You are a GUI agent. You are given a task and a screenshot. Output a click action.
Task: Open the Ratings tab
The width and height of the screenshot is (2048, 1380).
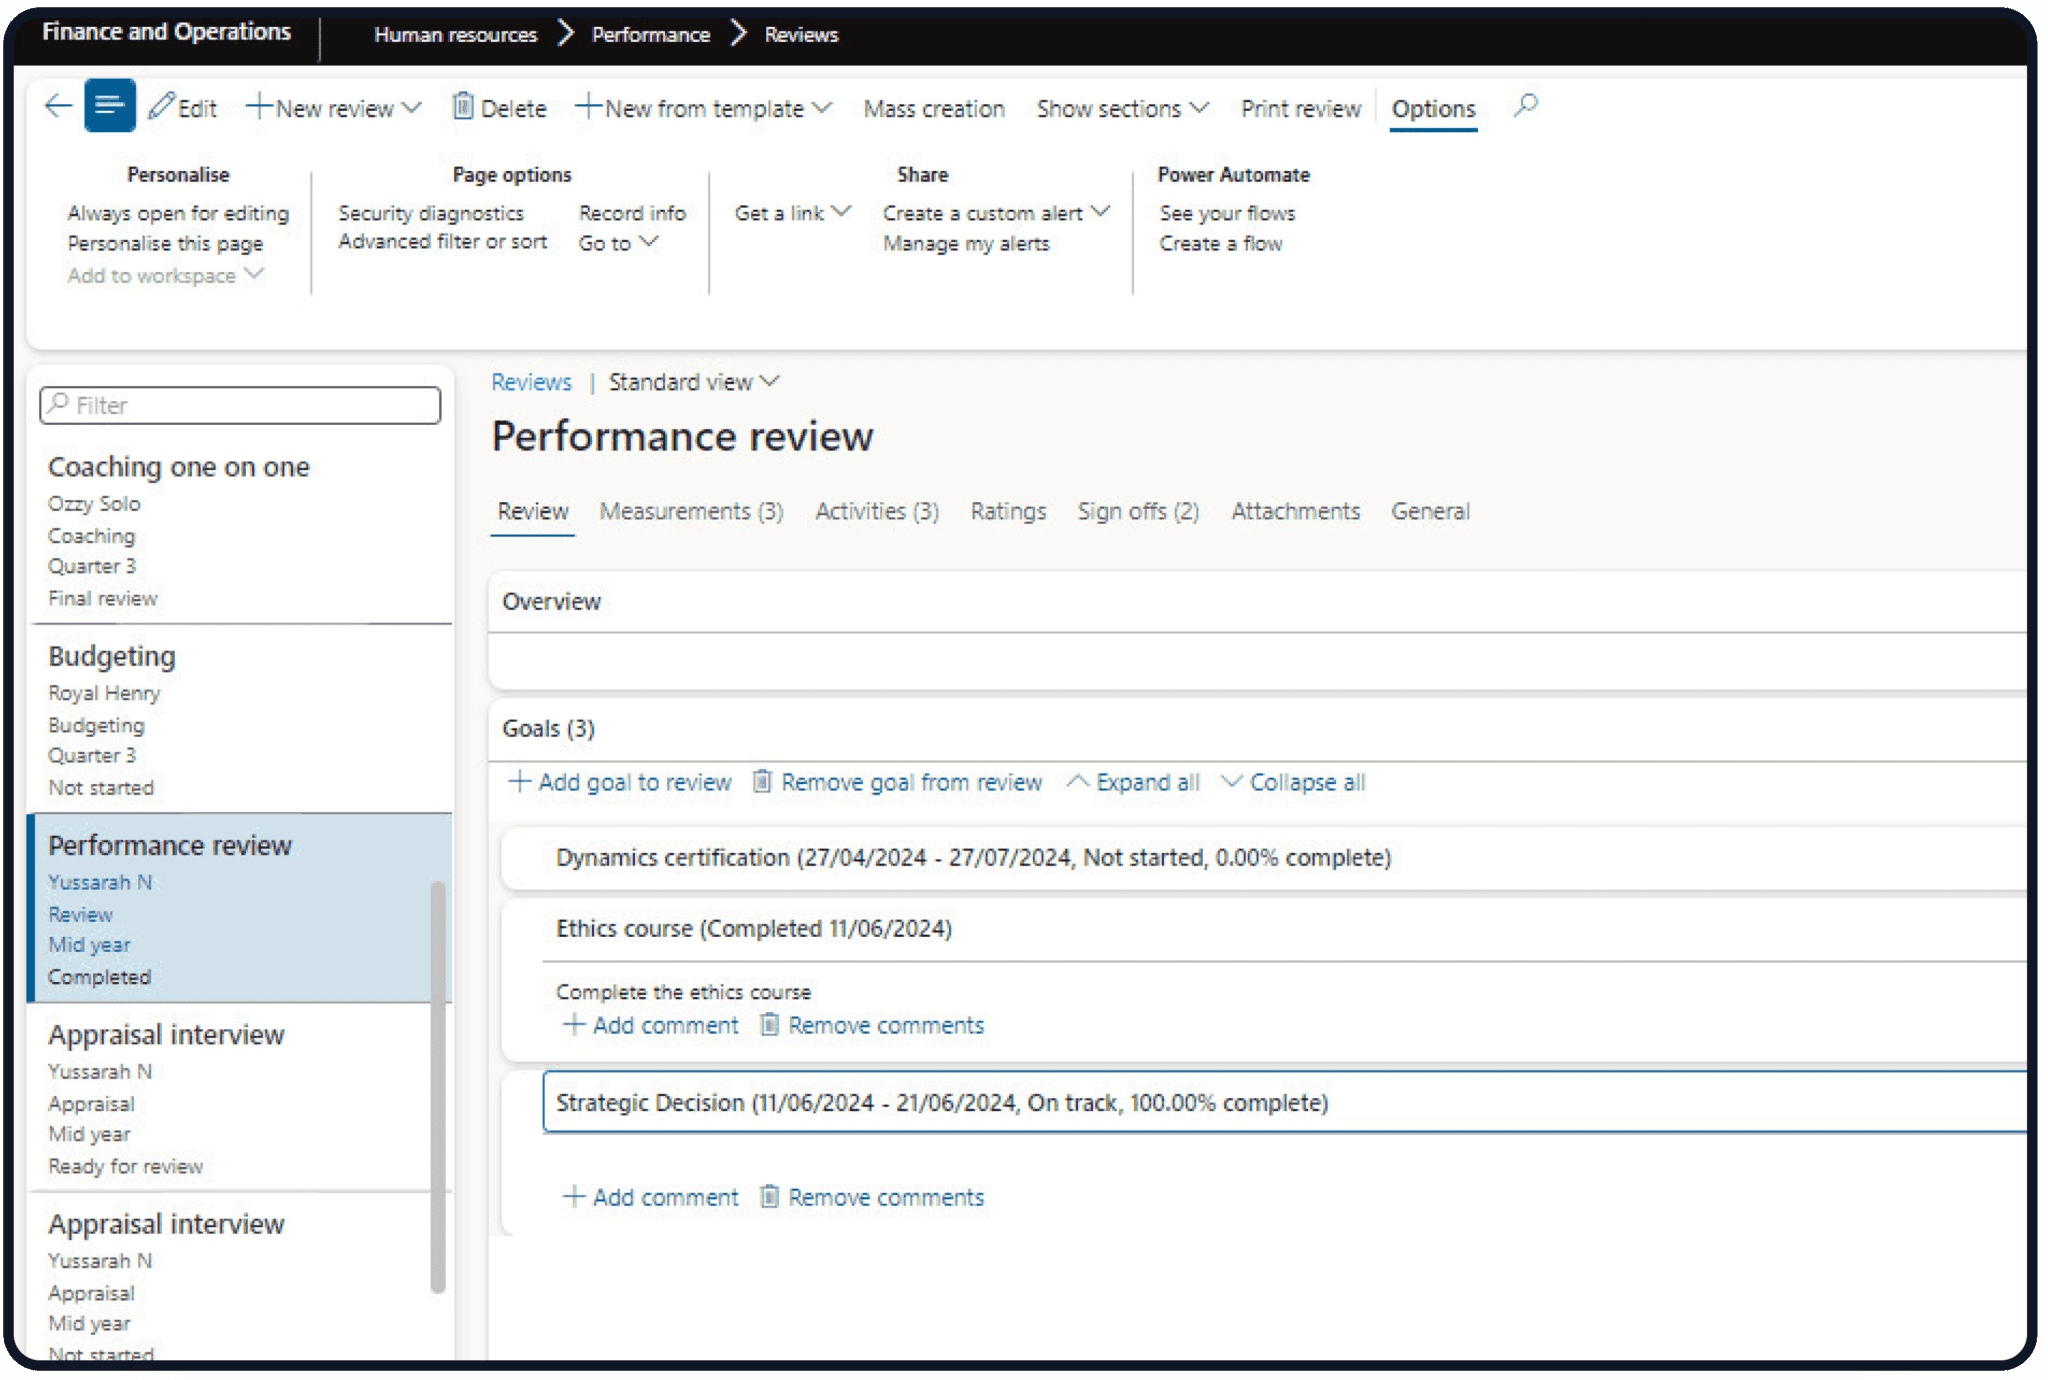point(1008,511)
